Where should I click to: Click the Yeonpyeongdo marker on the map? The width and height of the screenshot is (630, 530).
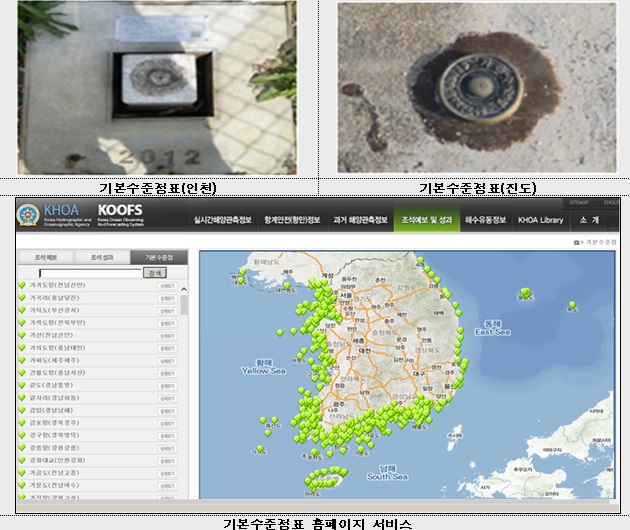click(287, 285)
